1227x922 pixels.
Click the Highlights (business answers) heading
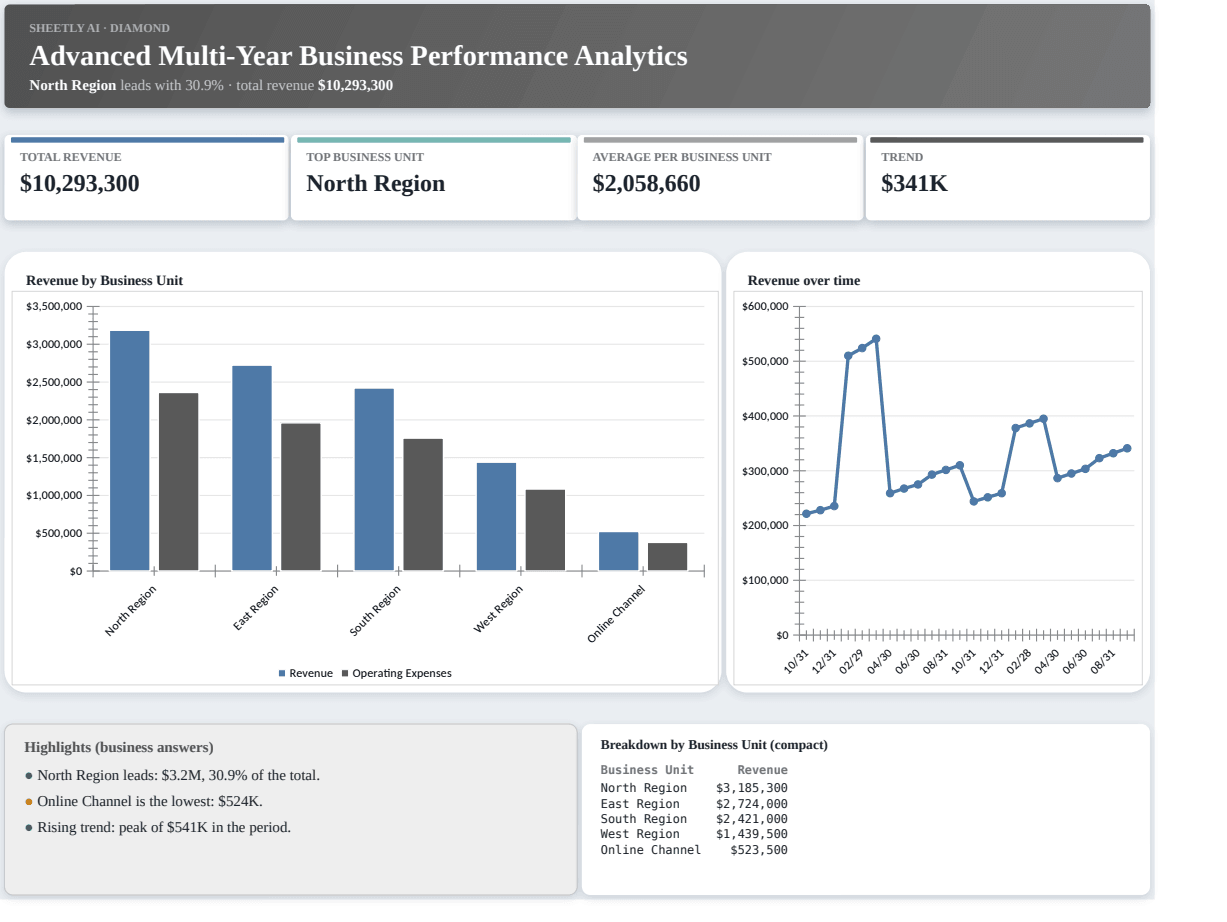coord(119,747)
